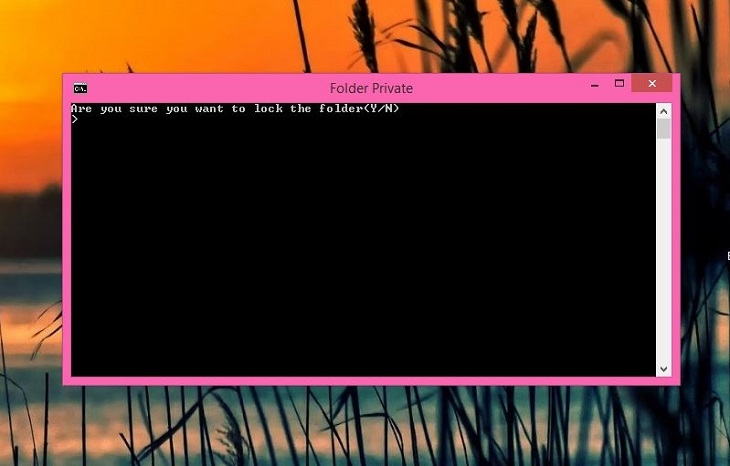Click the empty scrollbar track below the thumb
Image resolution: width=730 pixels, height=466 pixels.
pyautogui.click(x=663, y=250)
